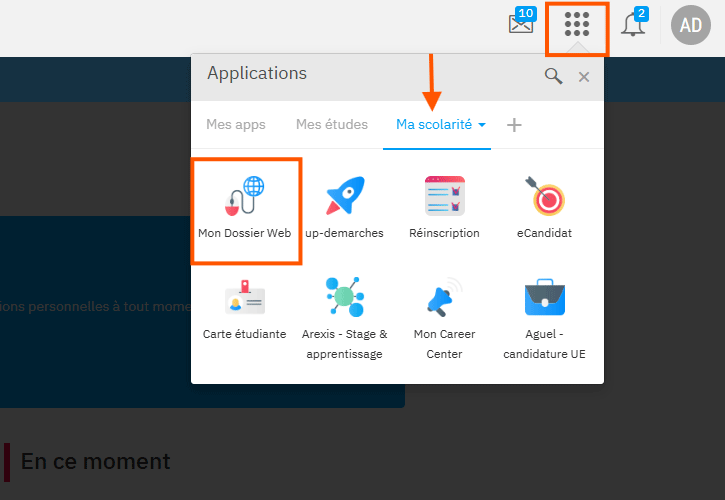The width and height of the screenshot is (725, 500).
Task: View notifications from the bell icon
Action: pyautogui.click(x=633, y=25)
